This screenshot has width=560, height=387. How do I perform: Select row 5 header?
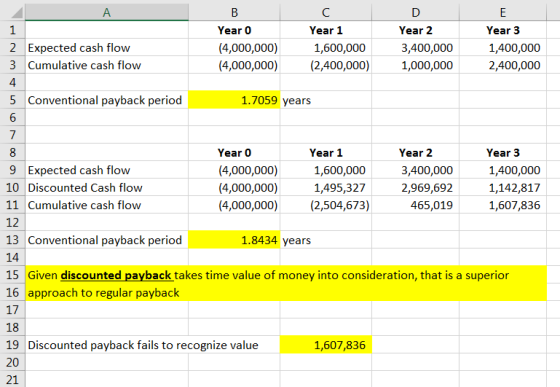coord(12,100)
